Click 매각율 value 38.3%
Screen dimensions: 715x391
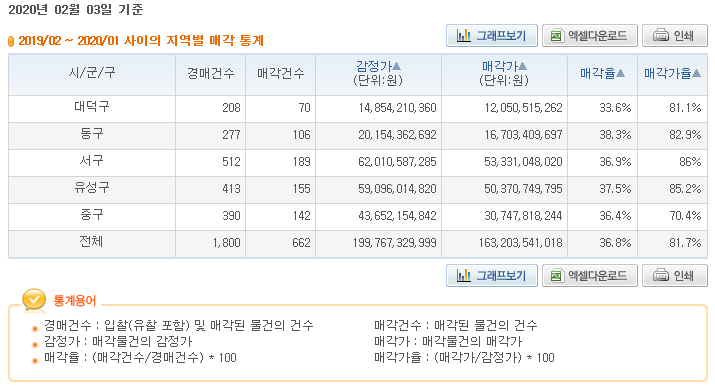tap(615, 135)
